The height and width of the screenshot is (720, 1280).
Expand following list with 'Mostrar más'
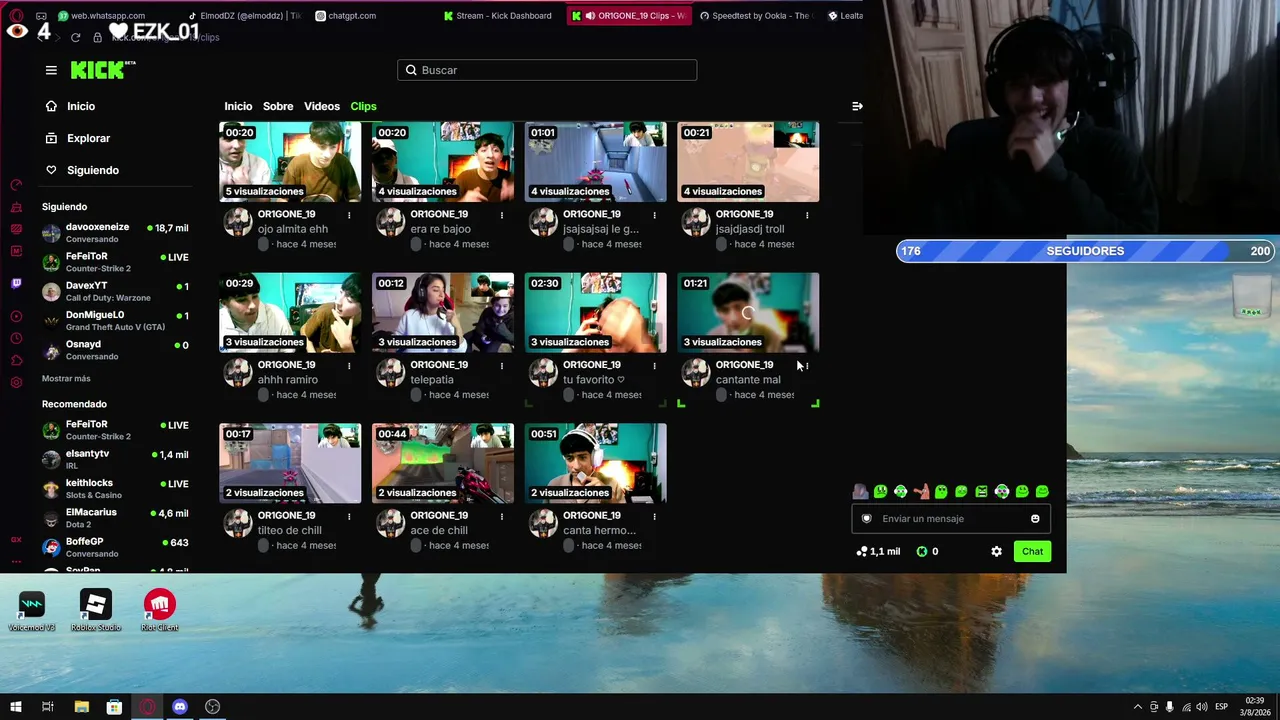pyautogui.click(x=66, y=379)
